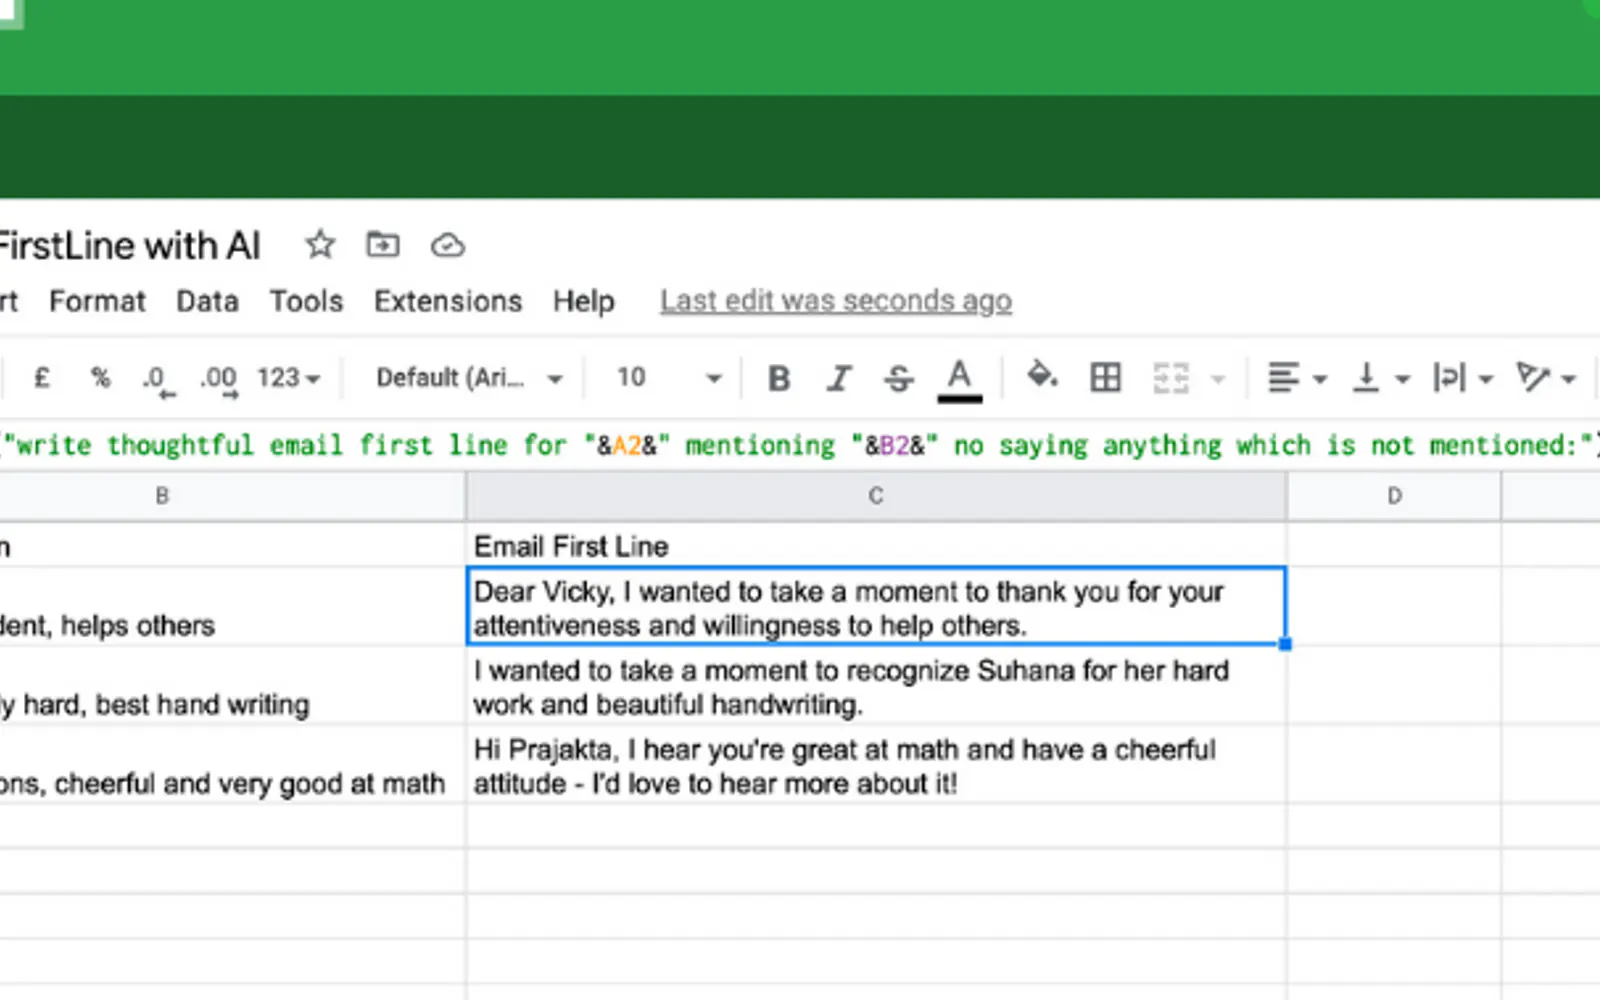
Task: Star the FirstLine with AI document
Action: 320,244
